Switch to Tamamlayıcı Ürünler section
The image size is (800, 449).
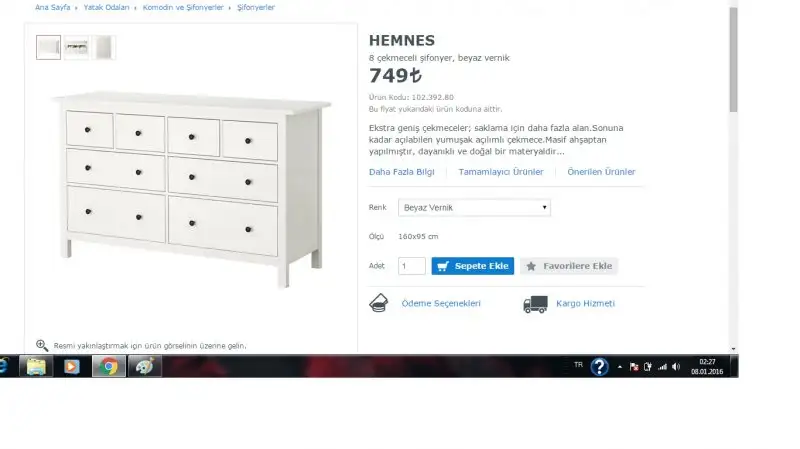(x=501, y=172)
